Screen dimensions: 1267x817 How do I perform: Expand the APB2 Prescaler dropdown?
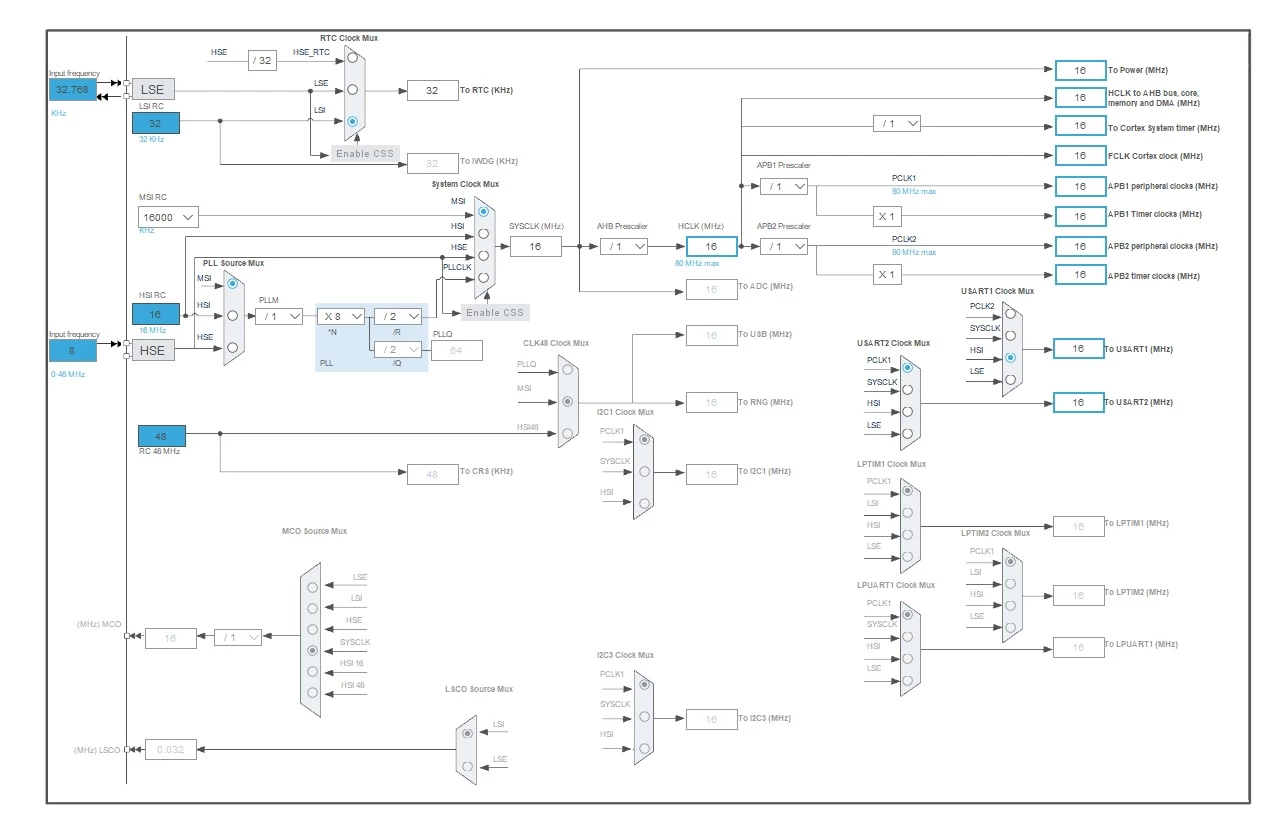coord(784,246)
